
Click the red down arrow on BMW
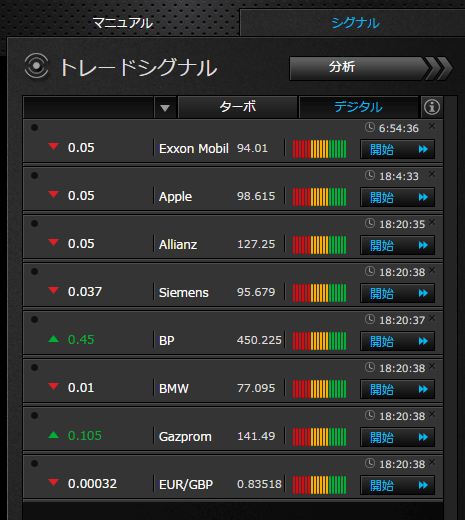[53, 386]
